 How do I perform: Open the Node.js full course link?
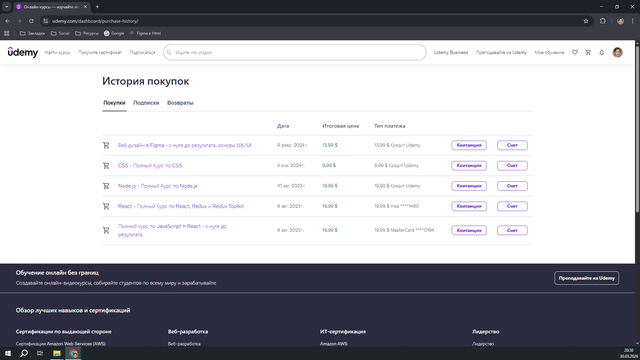click(x=158, y=186)
